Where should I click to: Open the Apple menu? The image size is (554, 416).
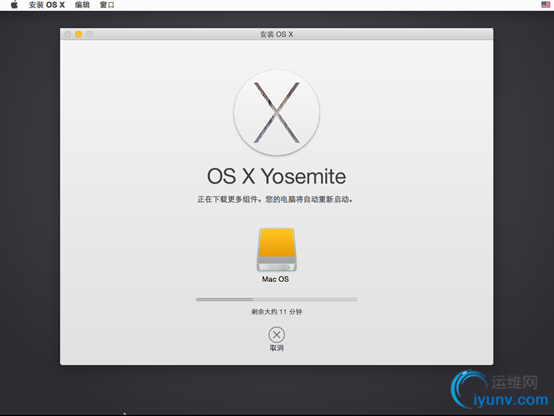14,5
